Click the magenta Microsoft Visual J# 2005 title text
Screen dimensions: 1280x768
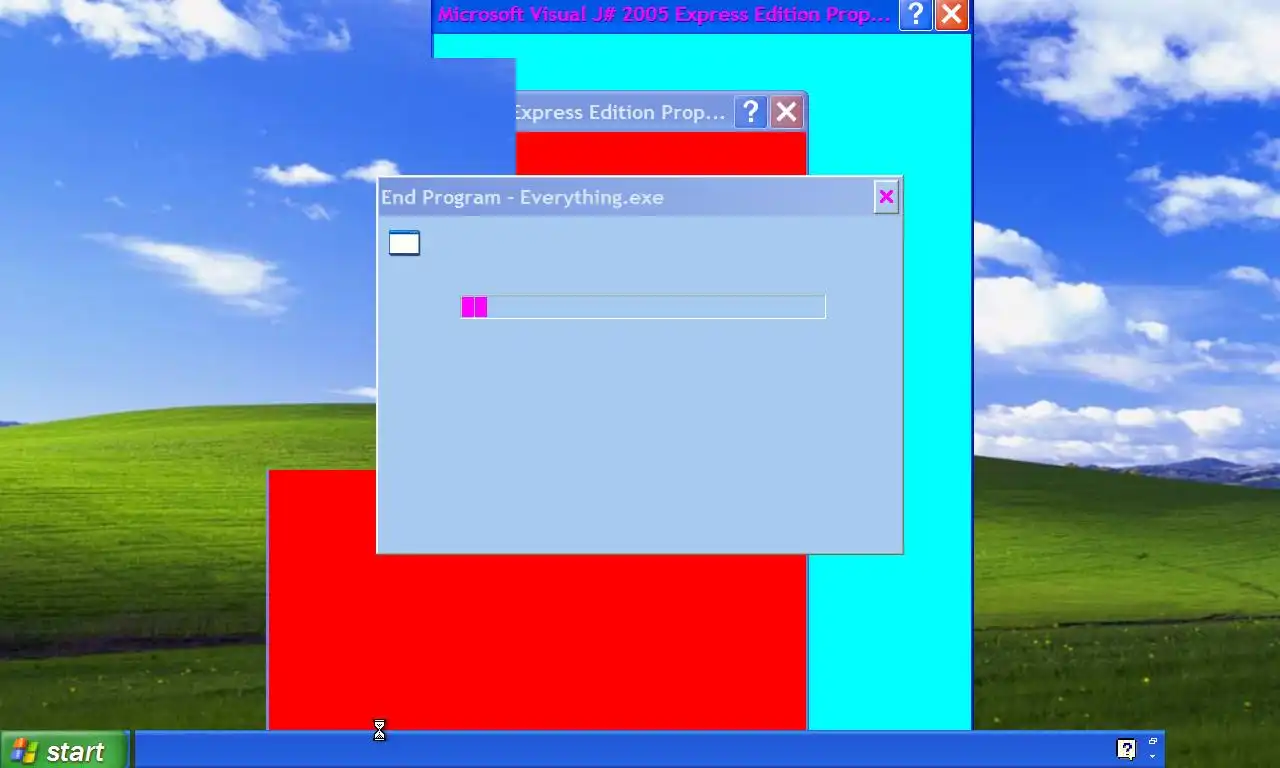coord(664,14)
